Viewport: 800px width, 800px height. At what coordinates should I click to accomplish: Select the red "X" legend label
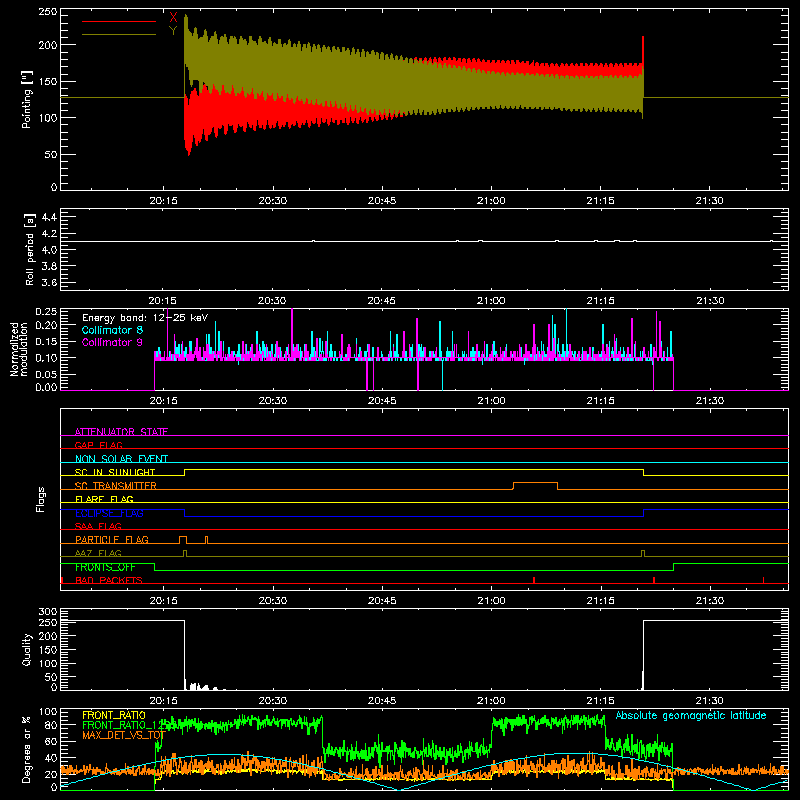coord(173,18)
